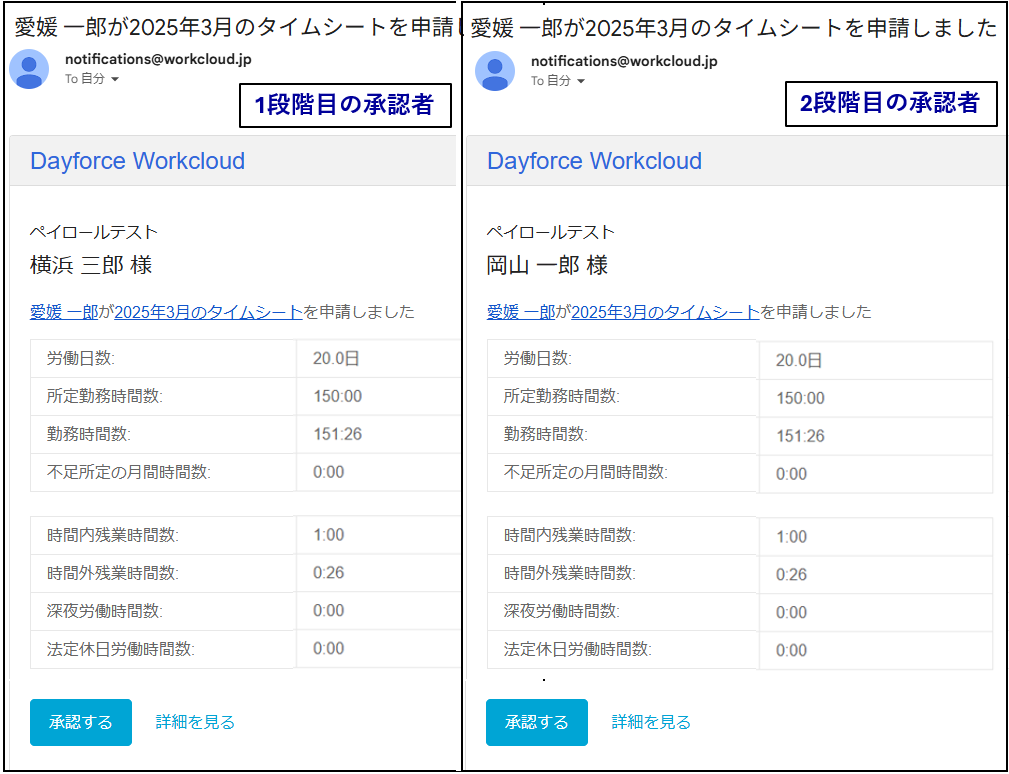The height and width of the screenshot is (774, 1009).
Task: Open 2025年3月のタイムシート link in 岡山 一郎's email
Action: (665, 312)
